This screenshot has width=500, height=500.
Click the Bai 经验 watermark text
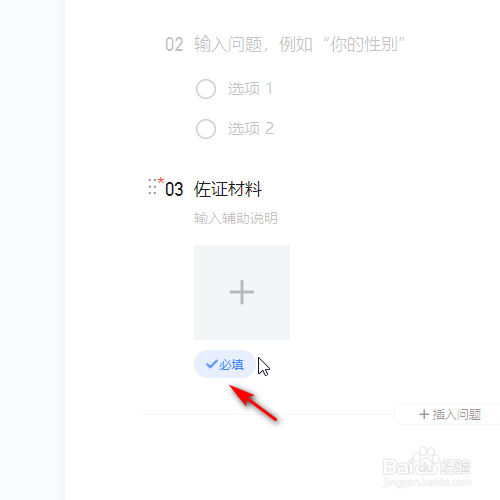[427, 466]
